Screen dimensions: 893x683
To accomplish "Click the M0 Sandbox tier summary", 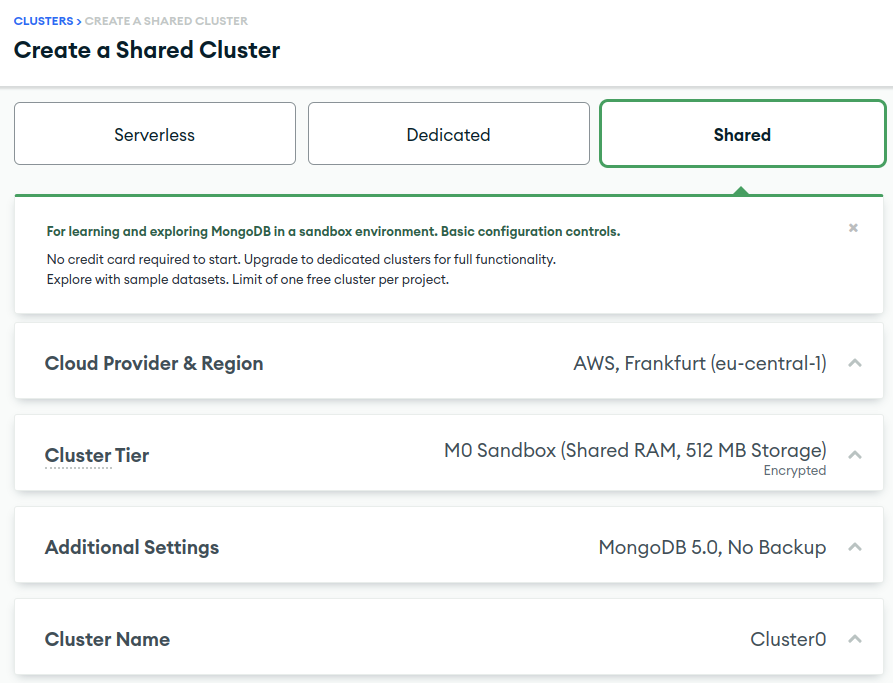I will click(635, 451).
